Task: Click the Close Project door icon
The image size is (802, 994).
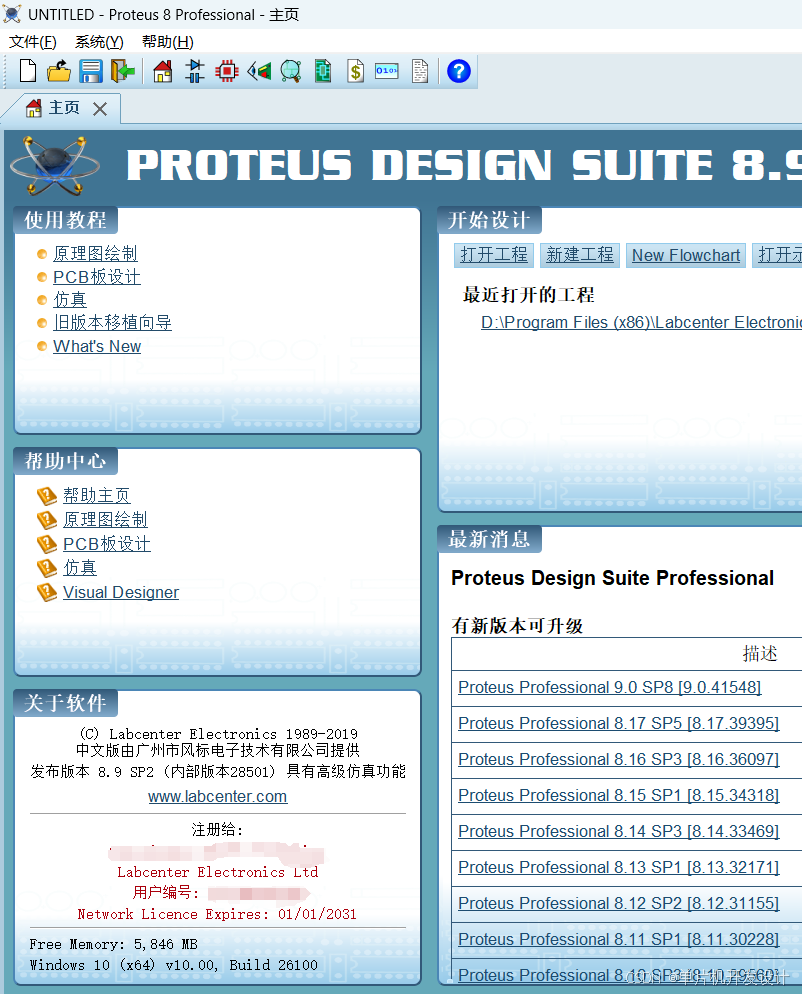Action: [123, 71]
